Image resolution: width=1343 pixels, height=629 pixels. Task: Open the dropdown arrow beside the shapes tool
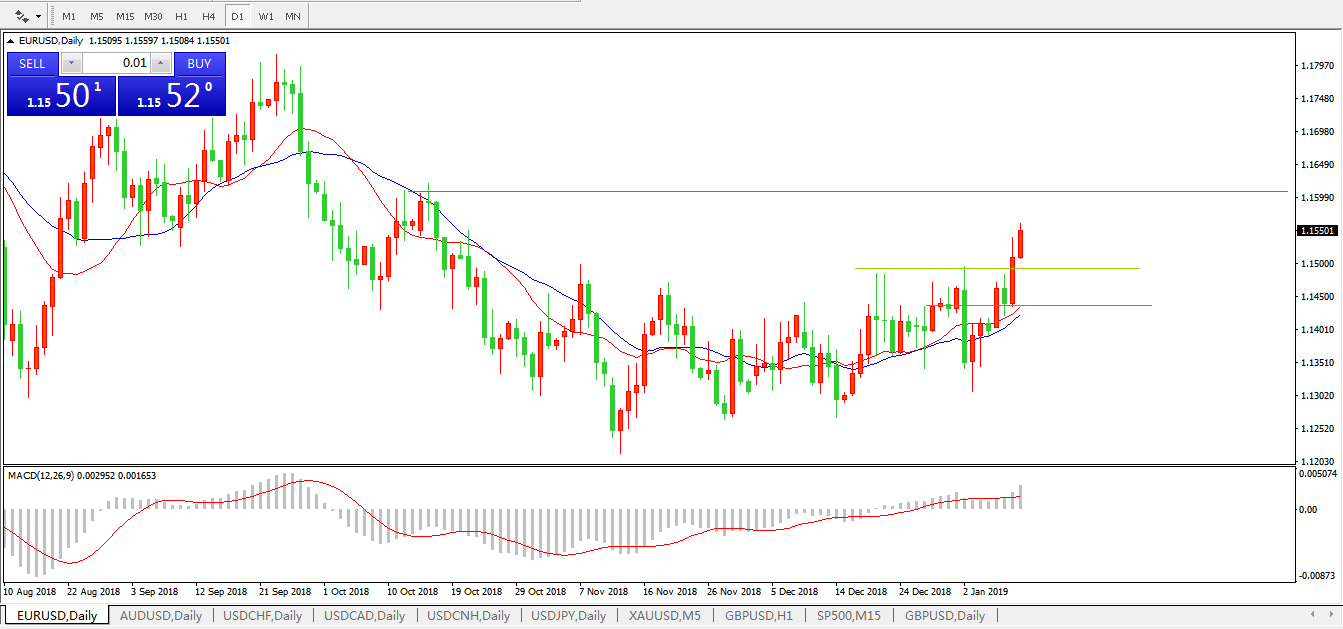pyautogui.click(x=39, y=16)
